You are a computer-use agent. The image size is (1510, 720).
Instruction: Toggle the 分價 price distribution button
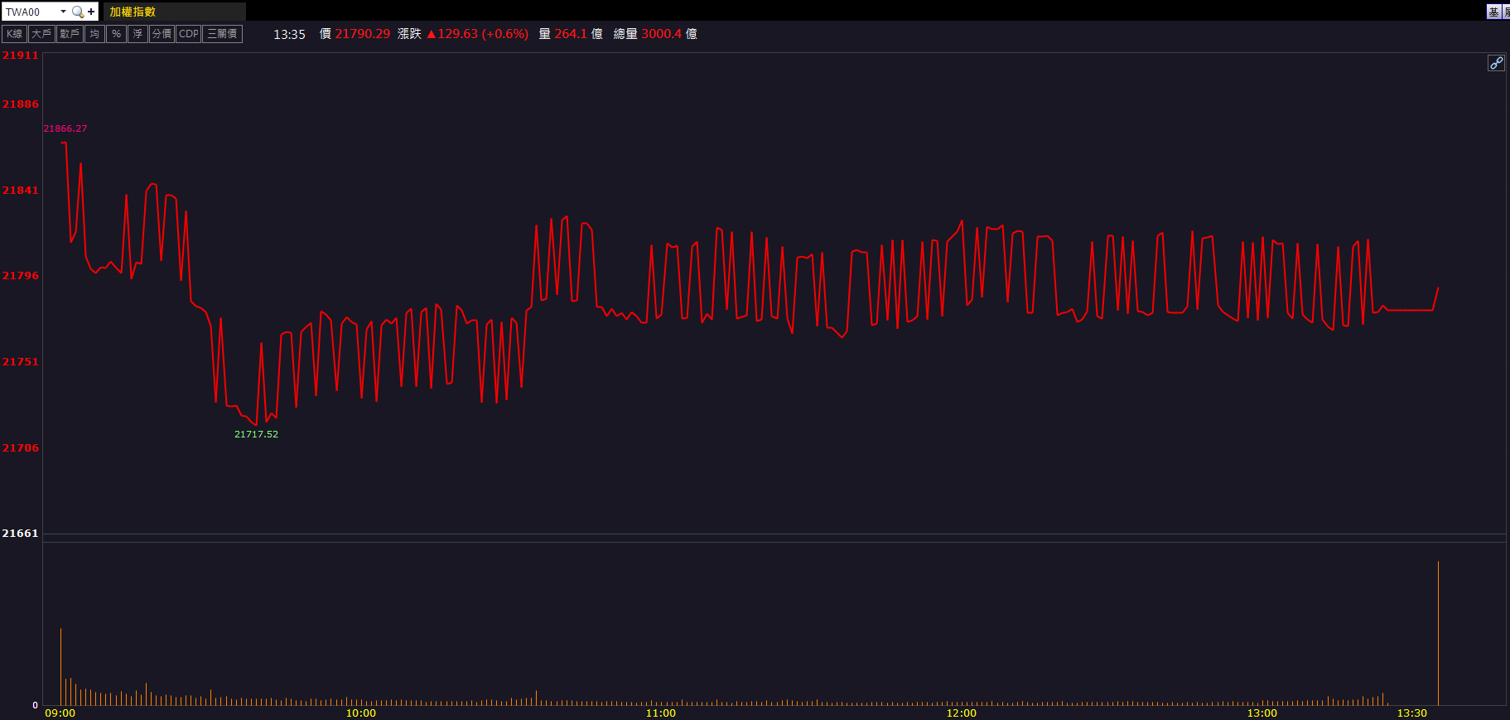[x=162, y=34]
